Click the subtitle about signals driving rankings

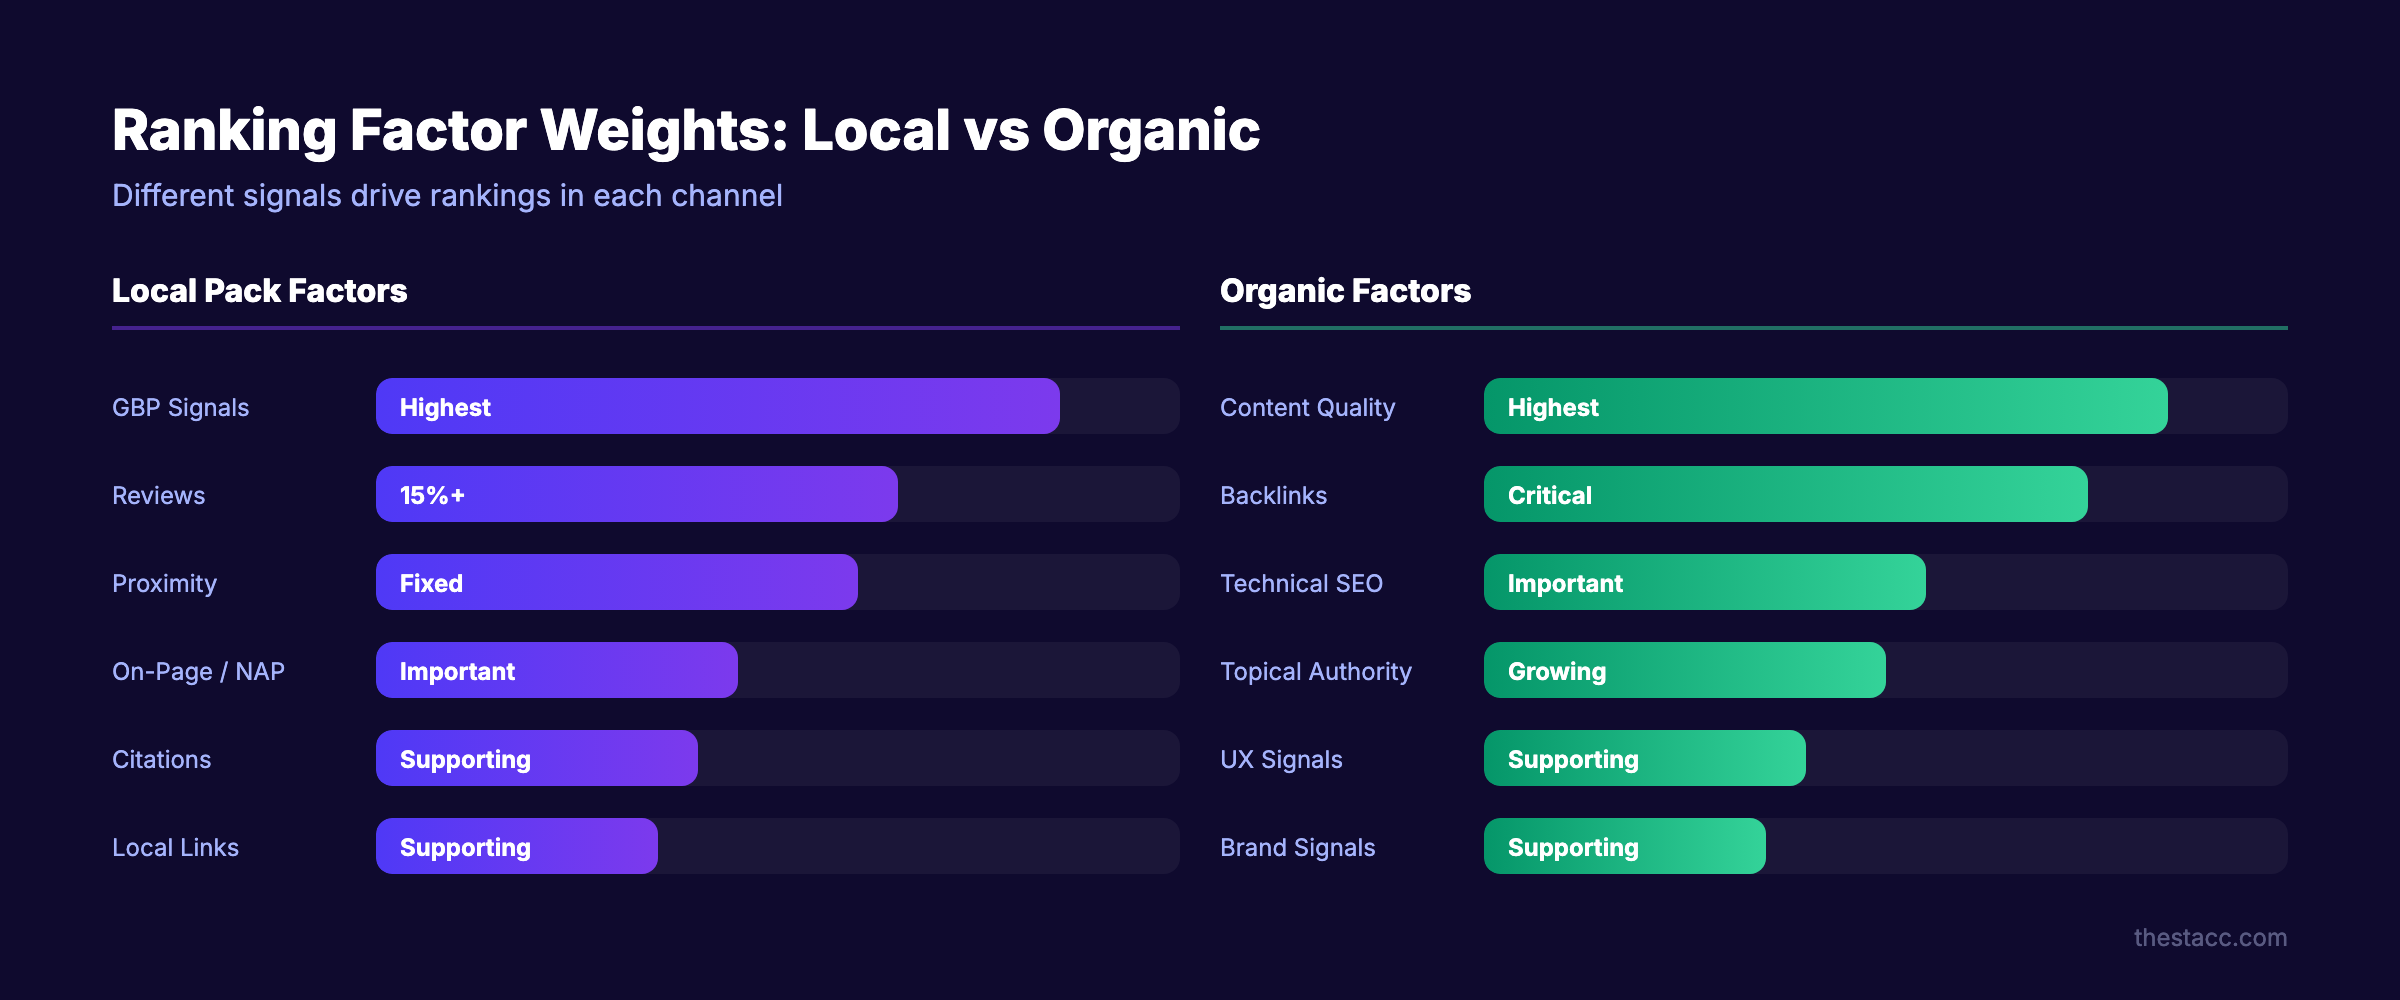click(x=448, y=196)
